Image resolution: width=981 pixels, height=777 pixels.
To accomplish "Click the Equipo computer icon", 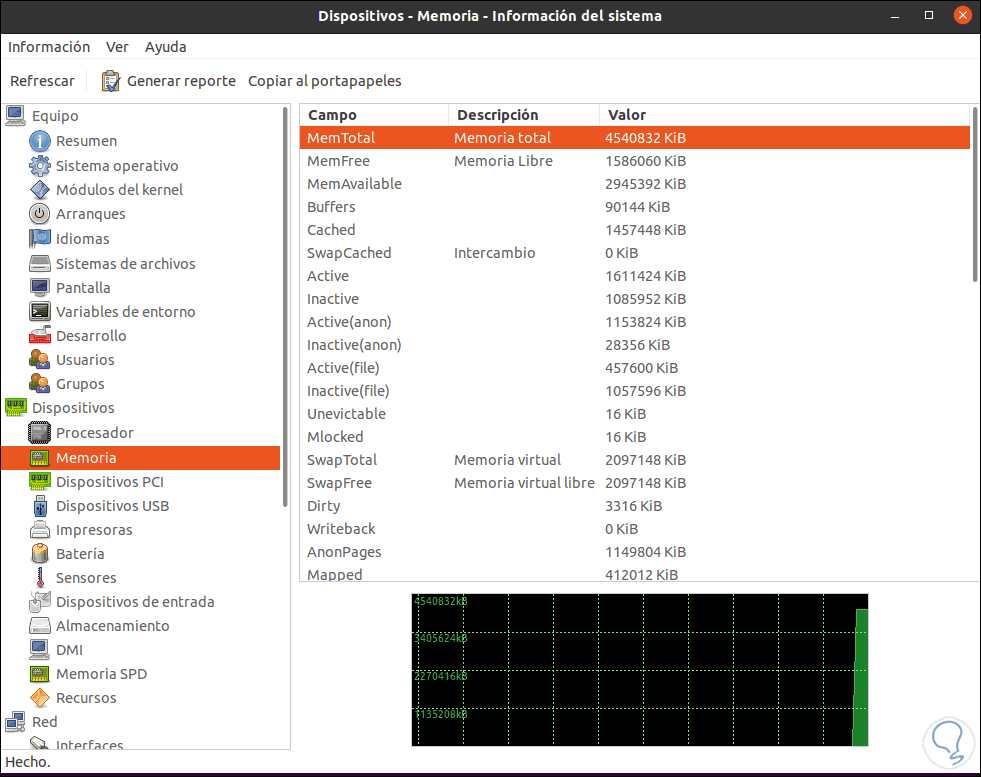I will tap(16, 116).
